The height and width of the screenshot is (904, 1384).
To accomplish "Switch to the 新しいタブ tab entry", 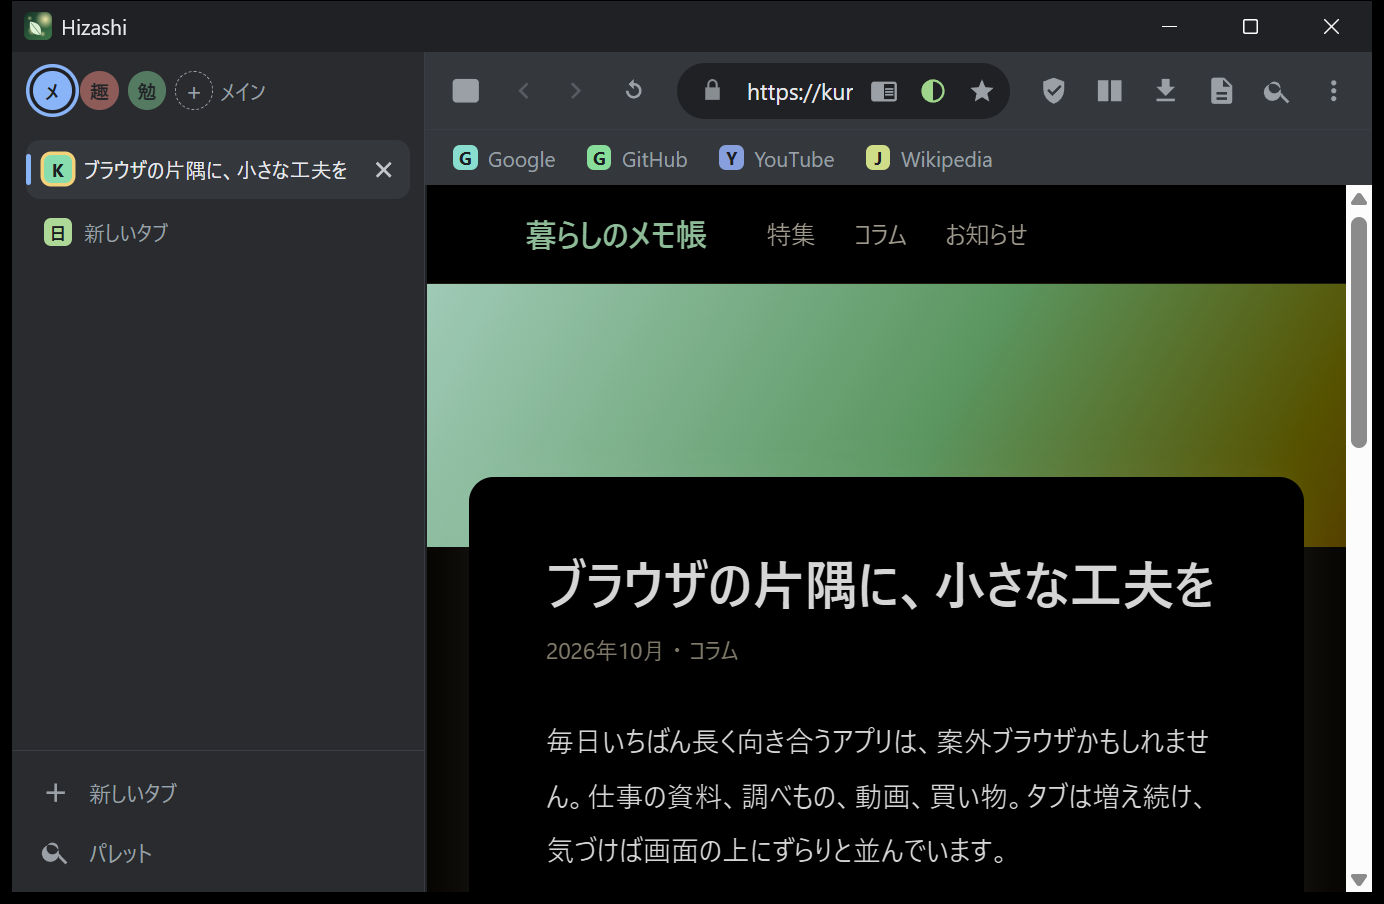I will pyautogui.click(x=217, y=233).
